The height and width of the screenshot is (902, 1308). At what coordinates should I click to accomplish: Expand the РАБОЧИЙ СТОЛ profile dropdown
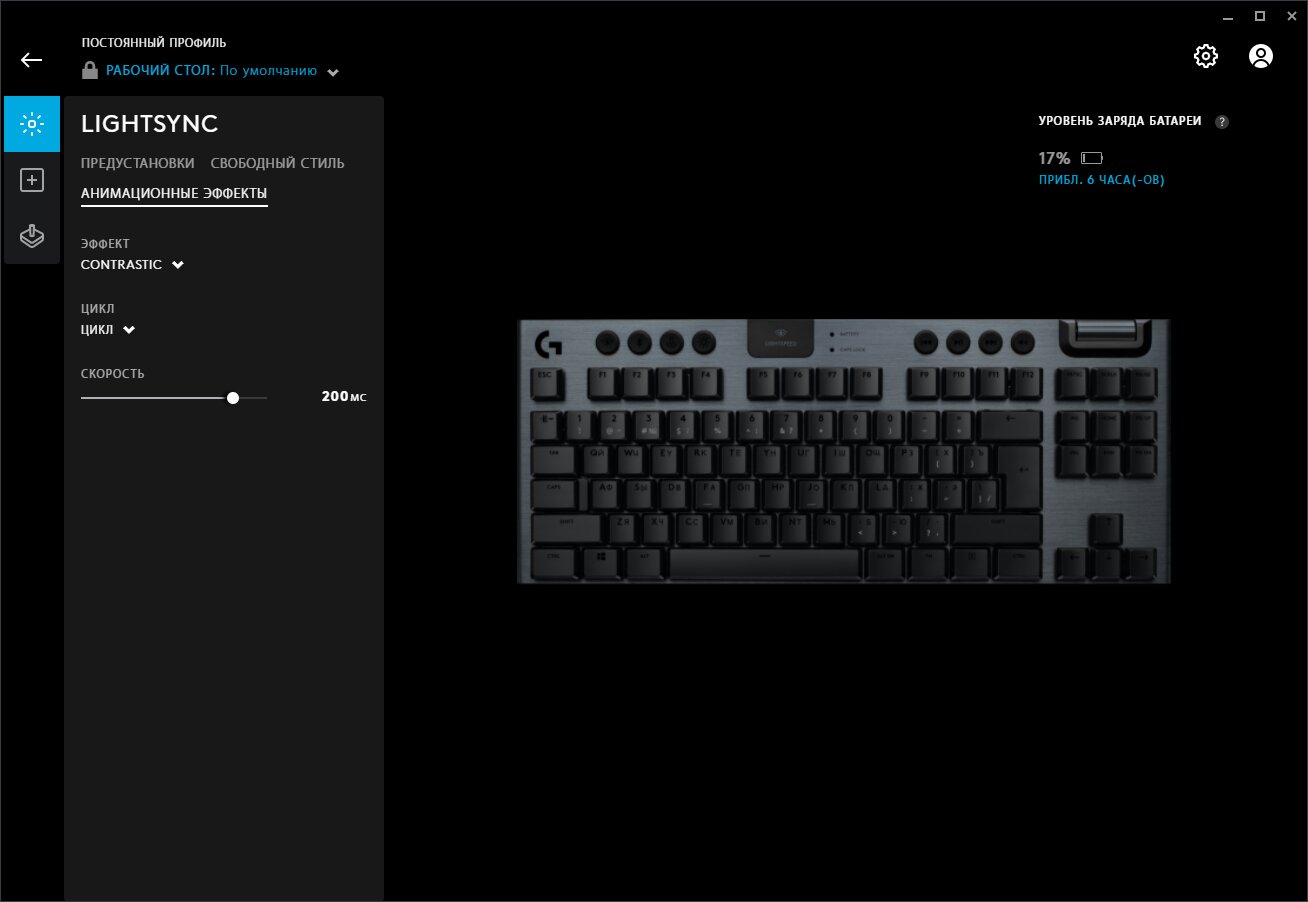pos(333,72)
